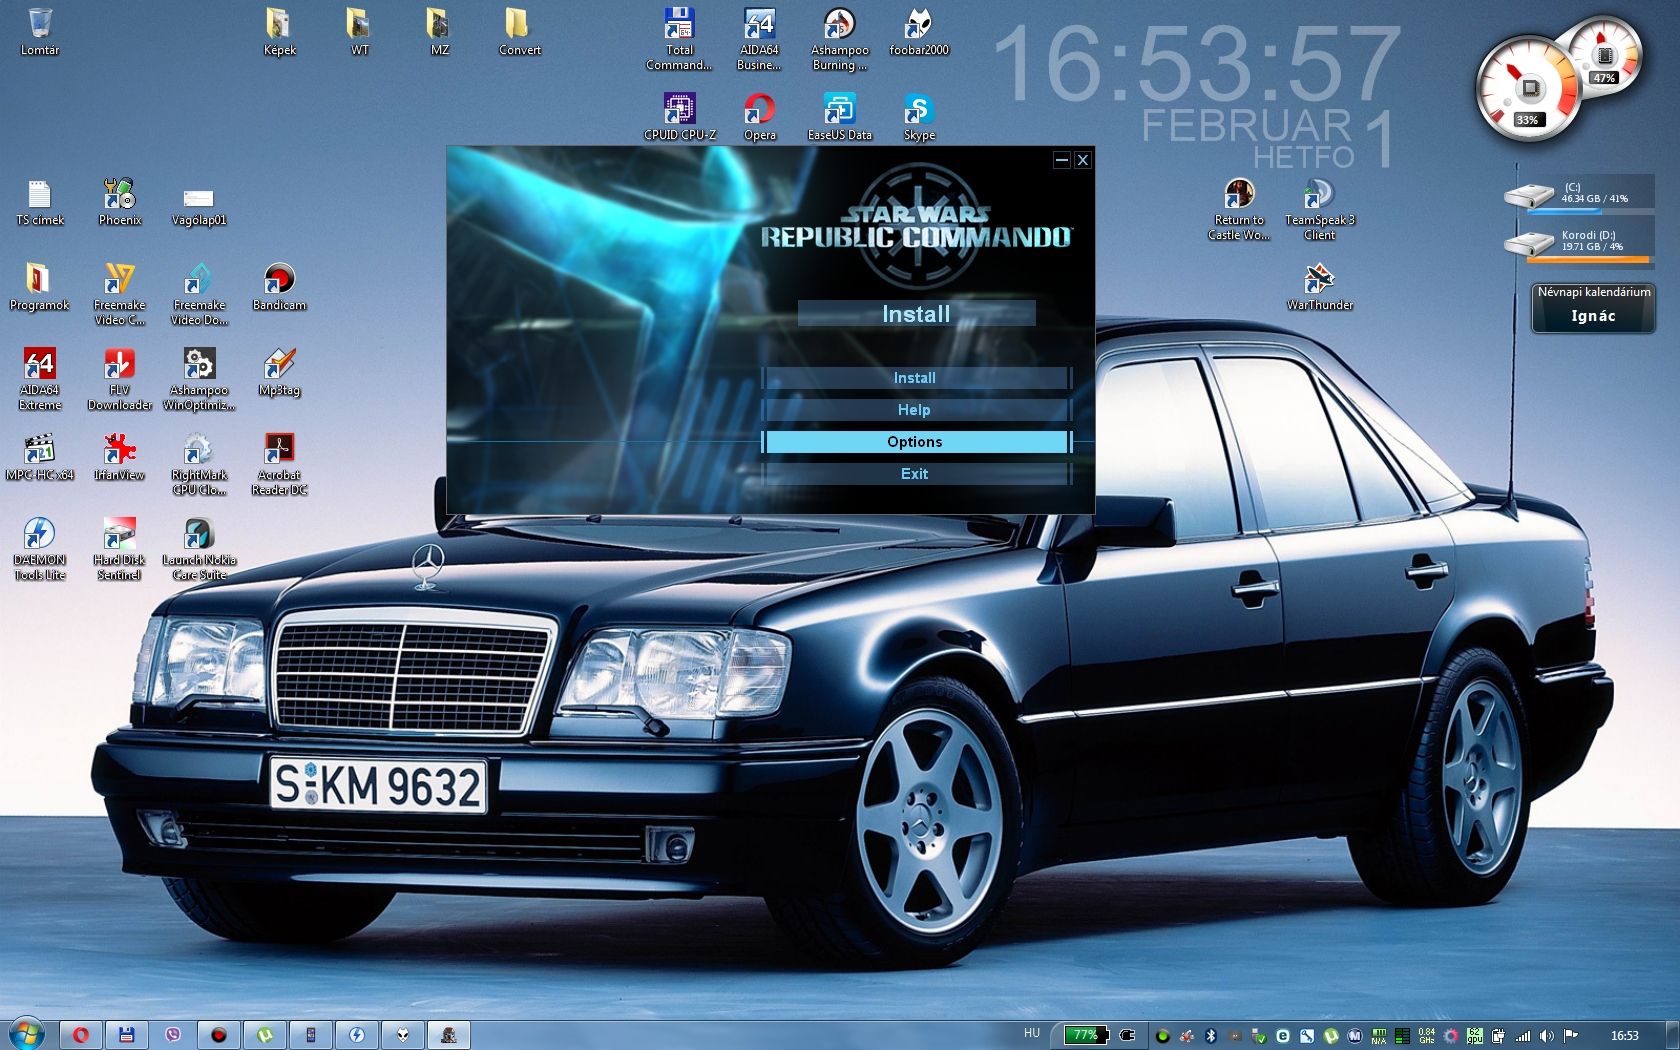Launch foobar2000 desktop shortcut
Screen dimensions: 1680x1050
[919, 32]
